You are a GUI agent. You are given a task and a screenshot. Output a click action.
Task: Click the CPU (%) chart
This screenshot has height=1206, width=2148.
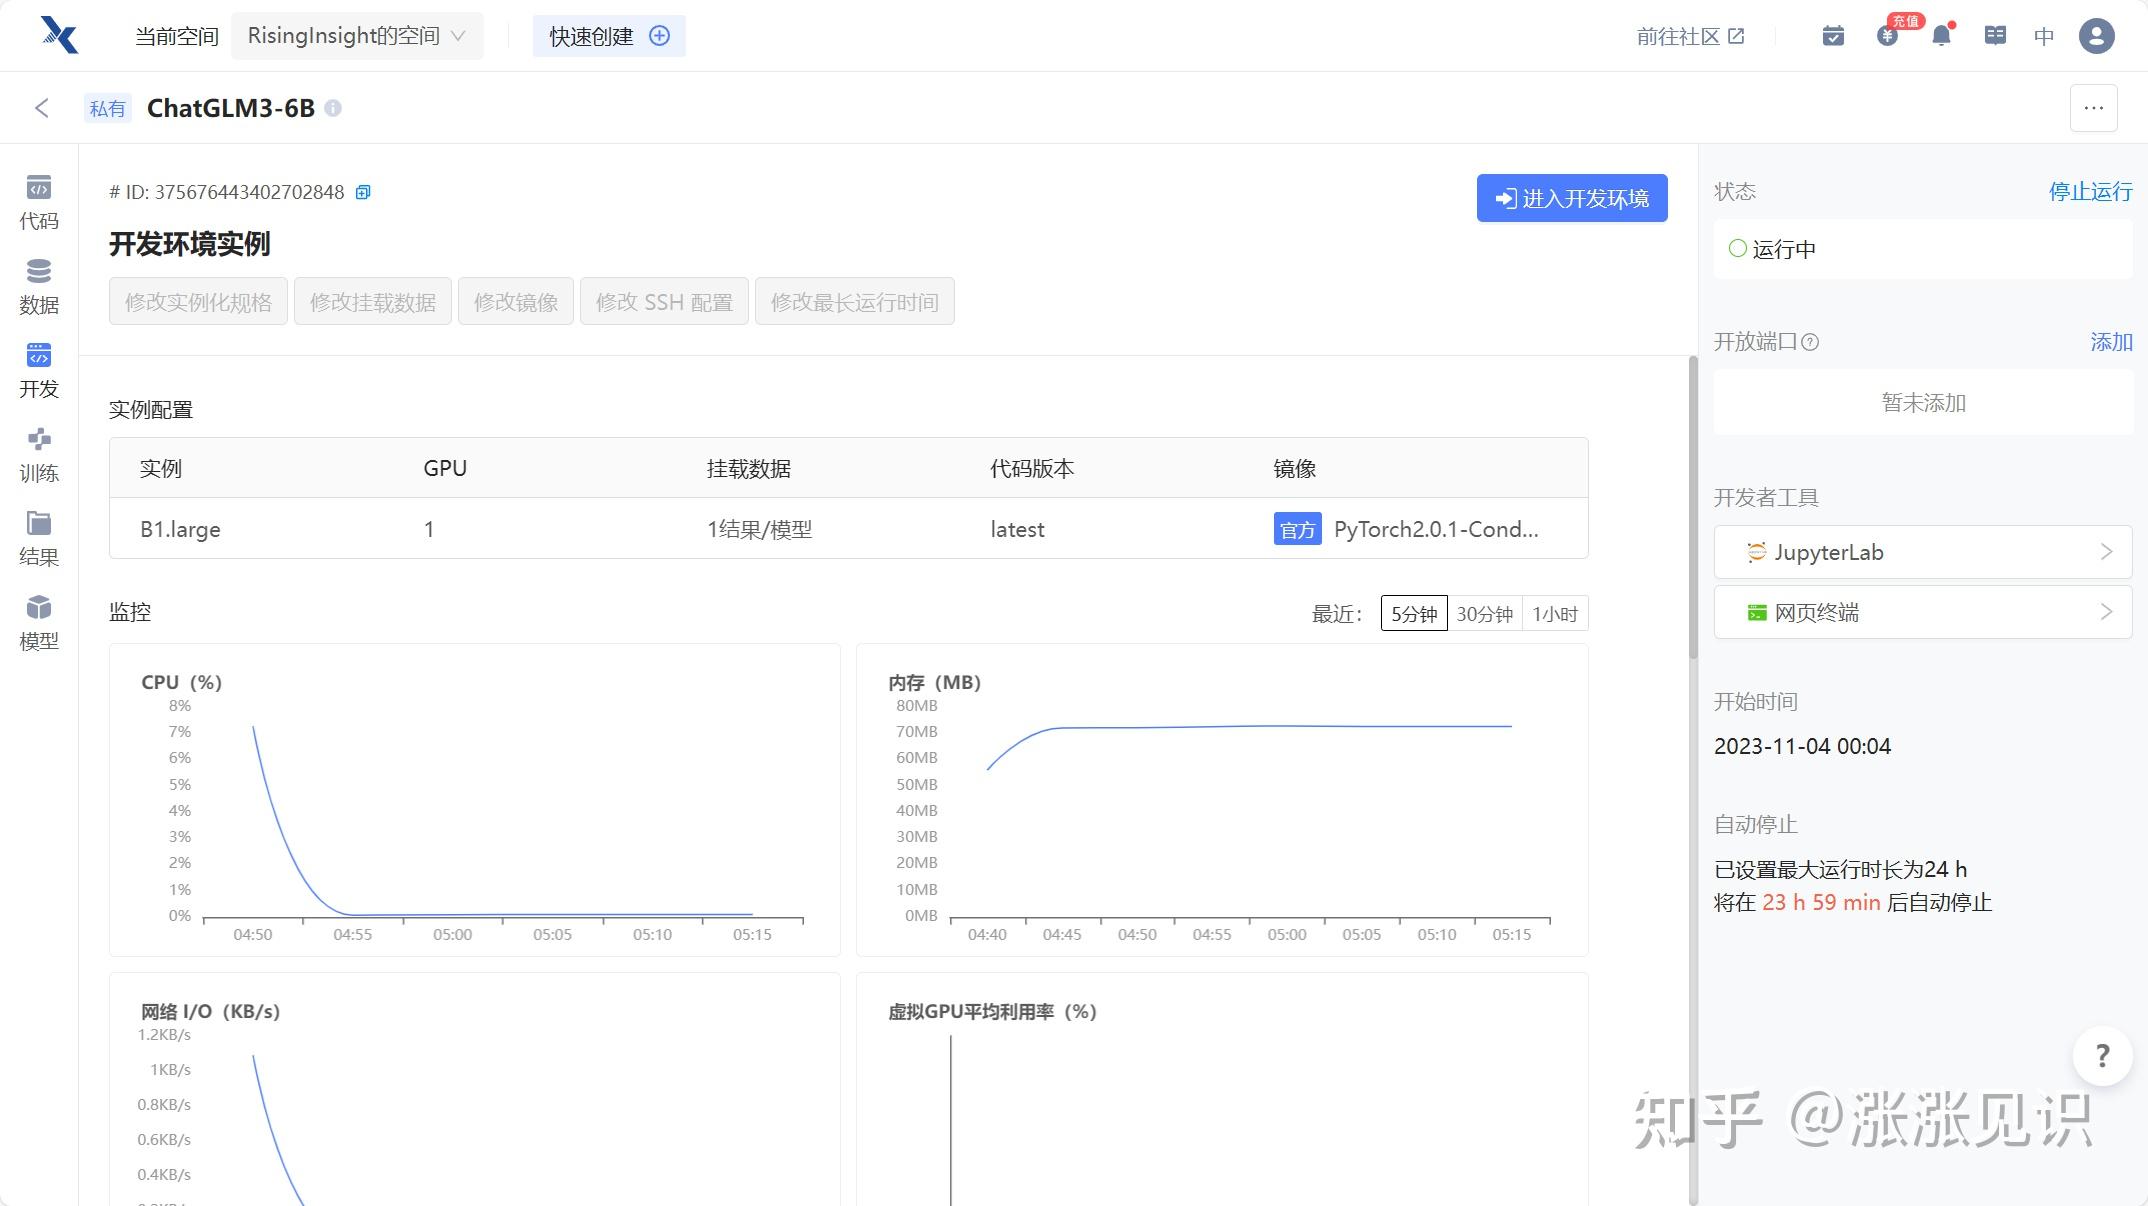pos(474,800)
